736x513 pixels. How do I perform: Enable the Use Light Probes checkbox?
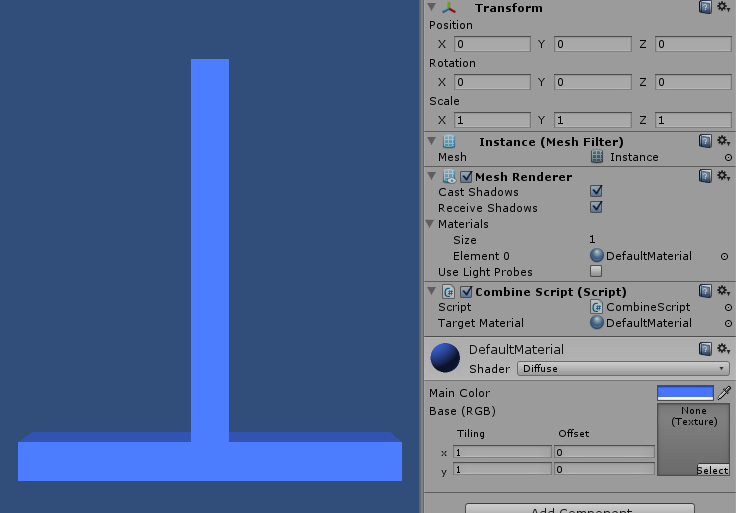[x=596, y=271]
